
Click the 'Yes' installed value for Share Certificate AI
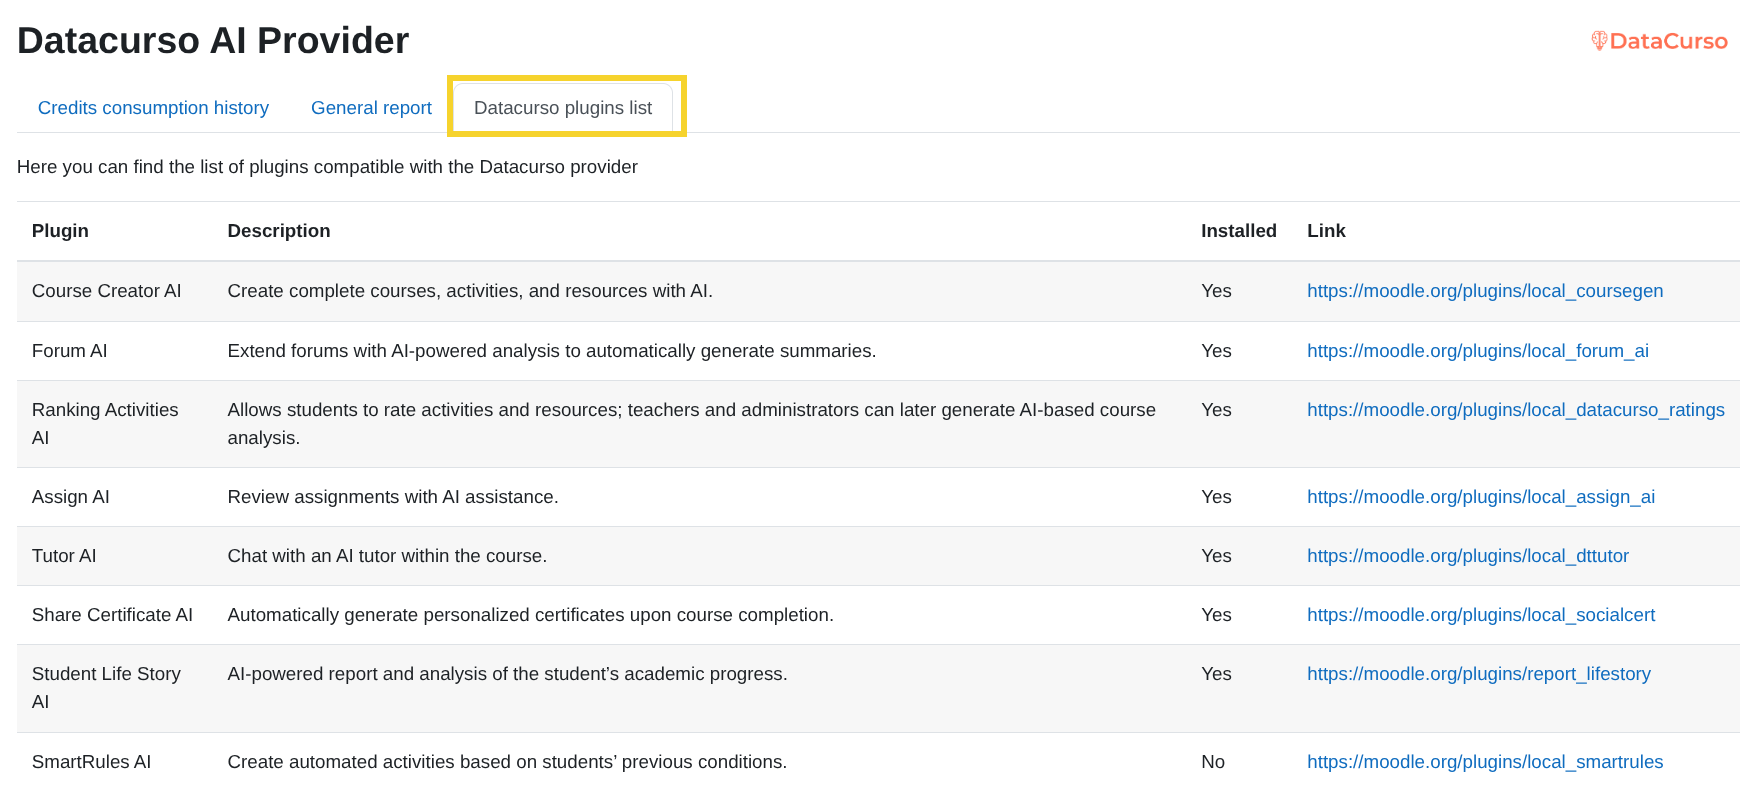click(1216, 615)
